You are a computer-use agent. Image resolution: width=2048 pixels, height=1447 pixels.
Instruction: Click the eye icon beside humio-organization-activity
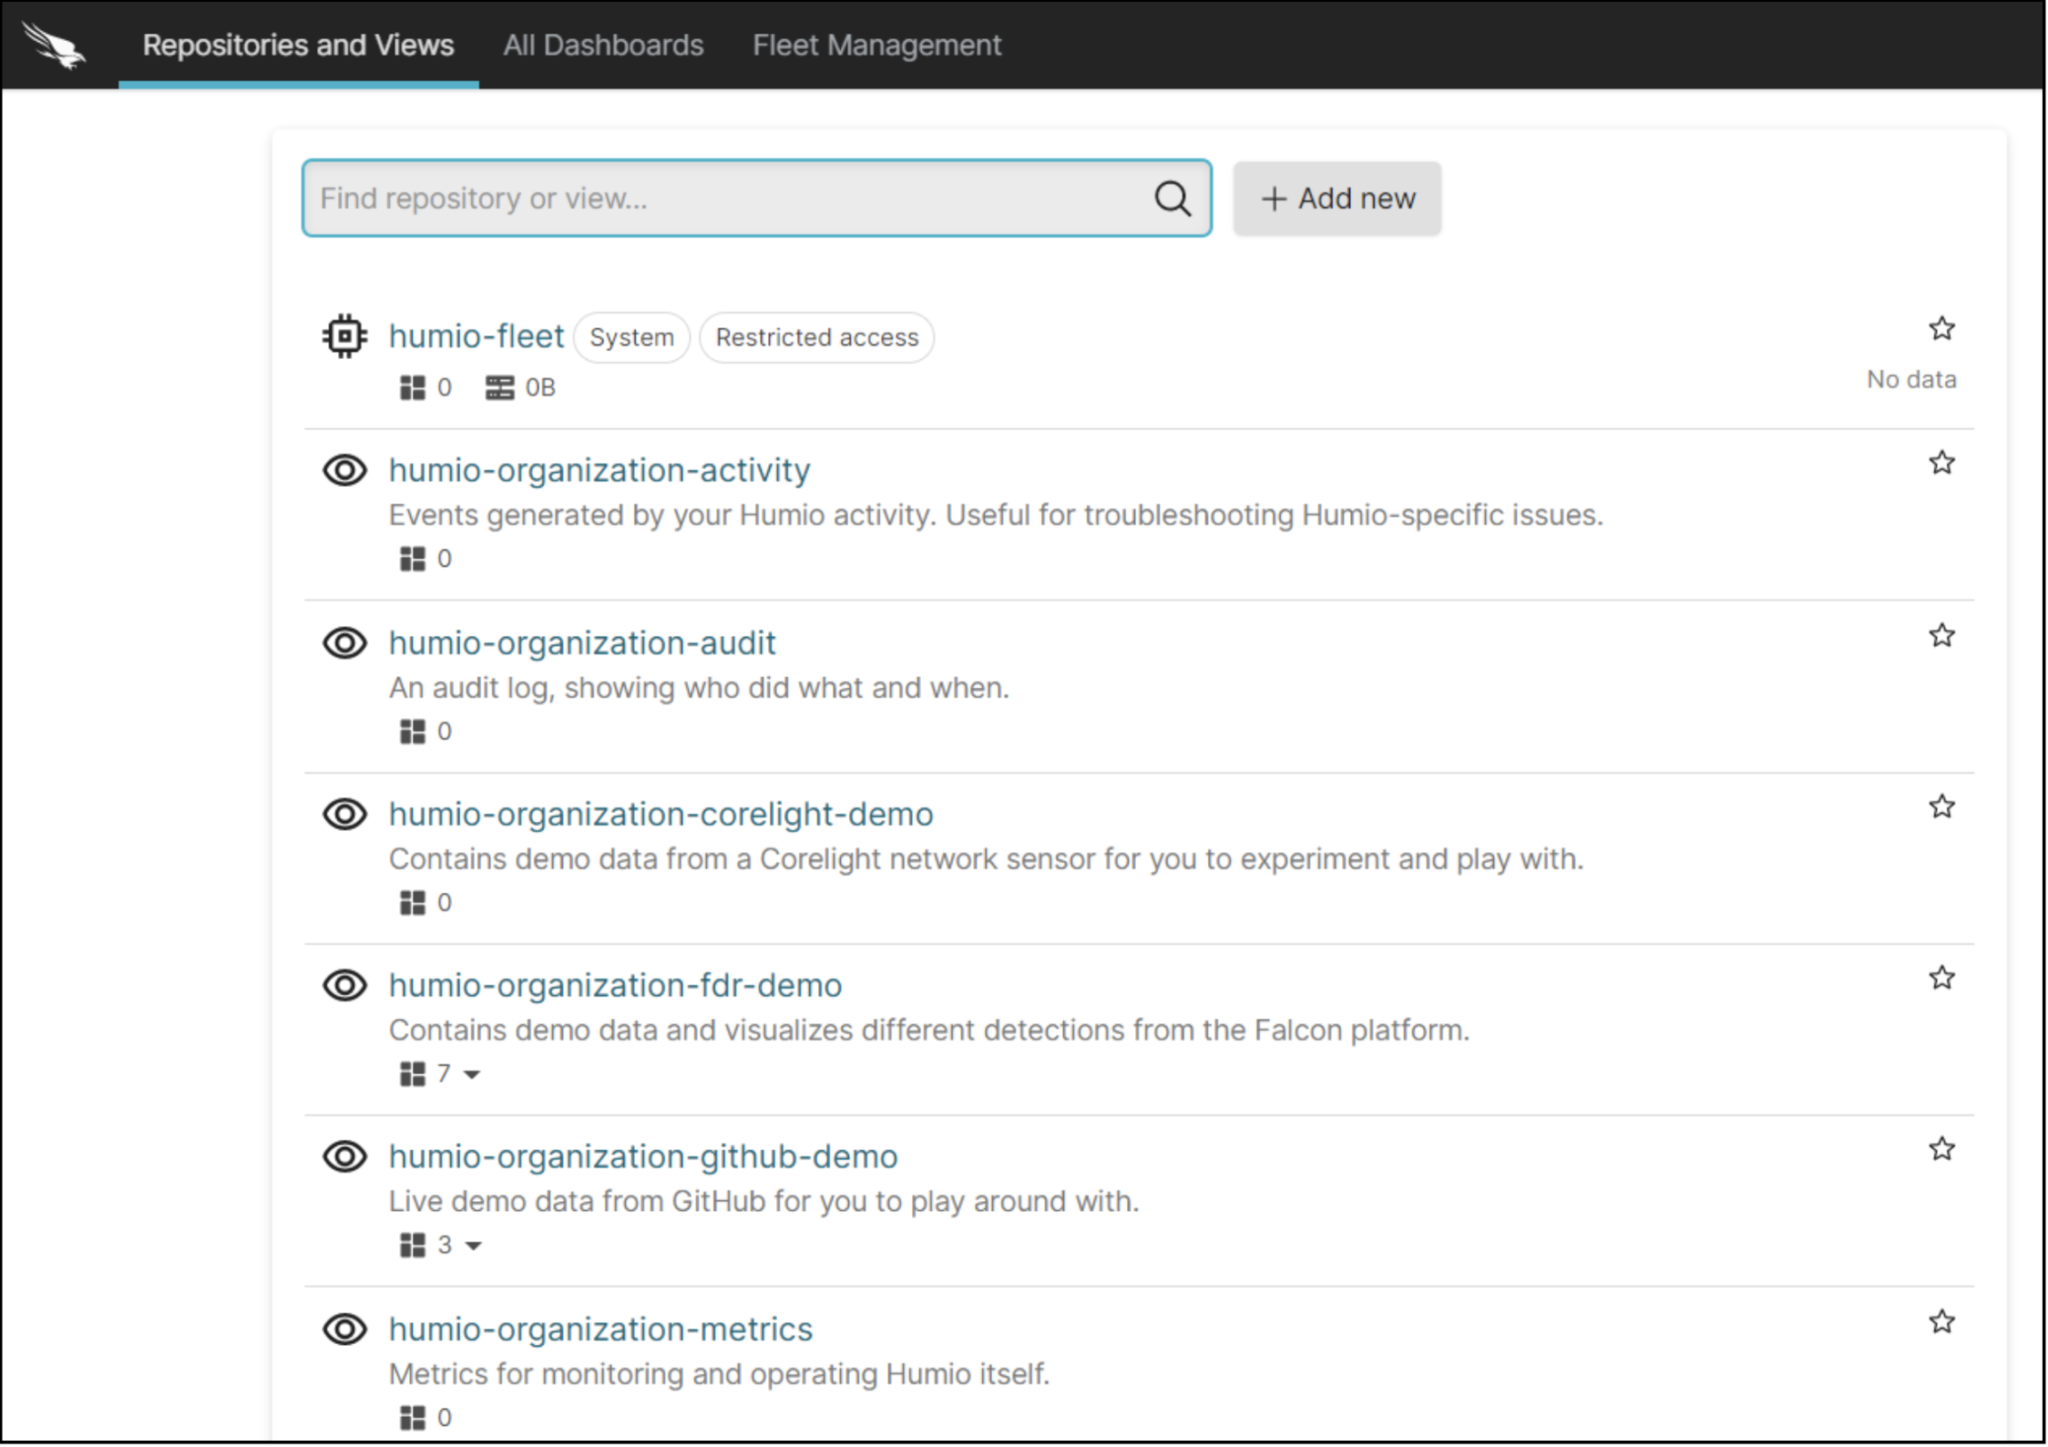[x=345, y=470]
